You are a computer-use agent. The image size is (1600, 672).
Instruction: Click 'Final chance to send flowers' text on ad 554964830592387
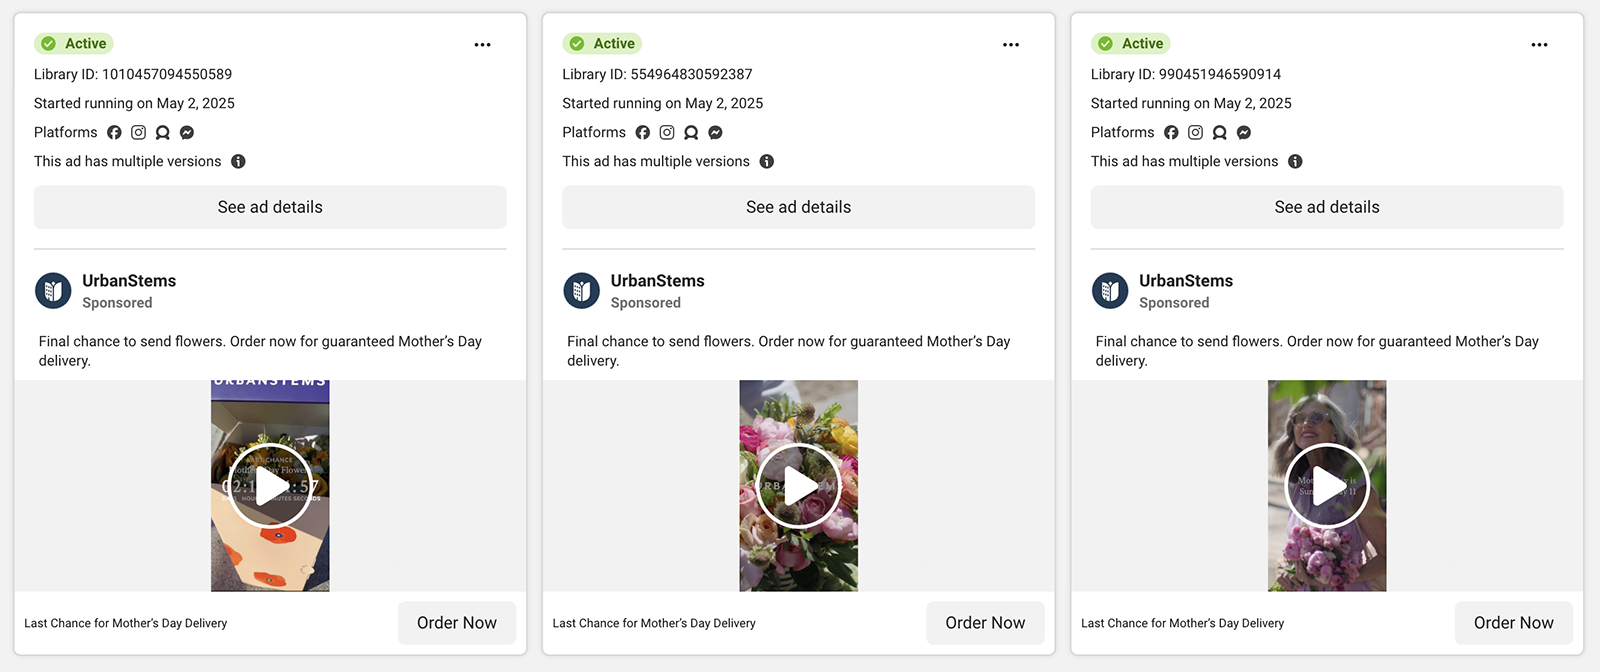789,351
